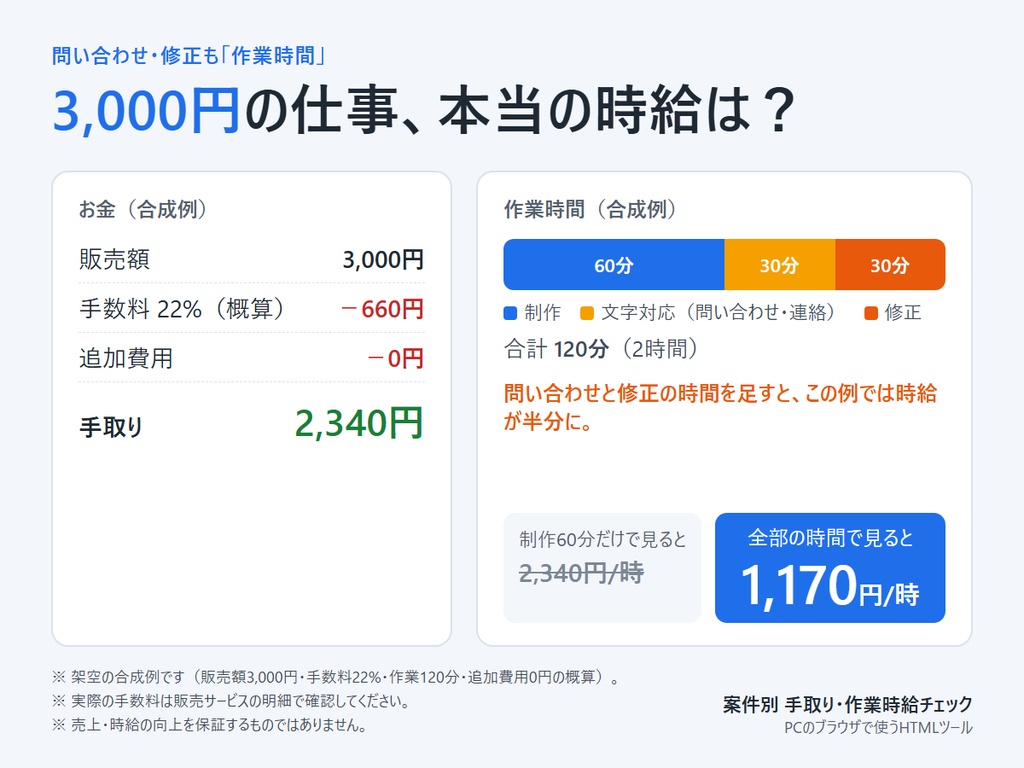The image size is (1024, 768).
Task: Click PCのブラウザで使うHTMLツール caption
Action: pos(878,728)
